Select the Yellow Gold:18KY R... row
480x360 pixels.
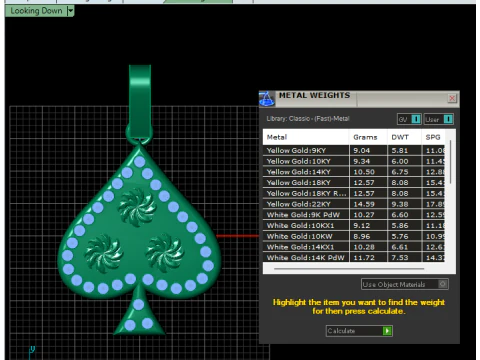pos(353,193)
